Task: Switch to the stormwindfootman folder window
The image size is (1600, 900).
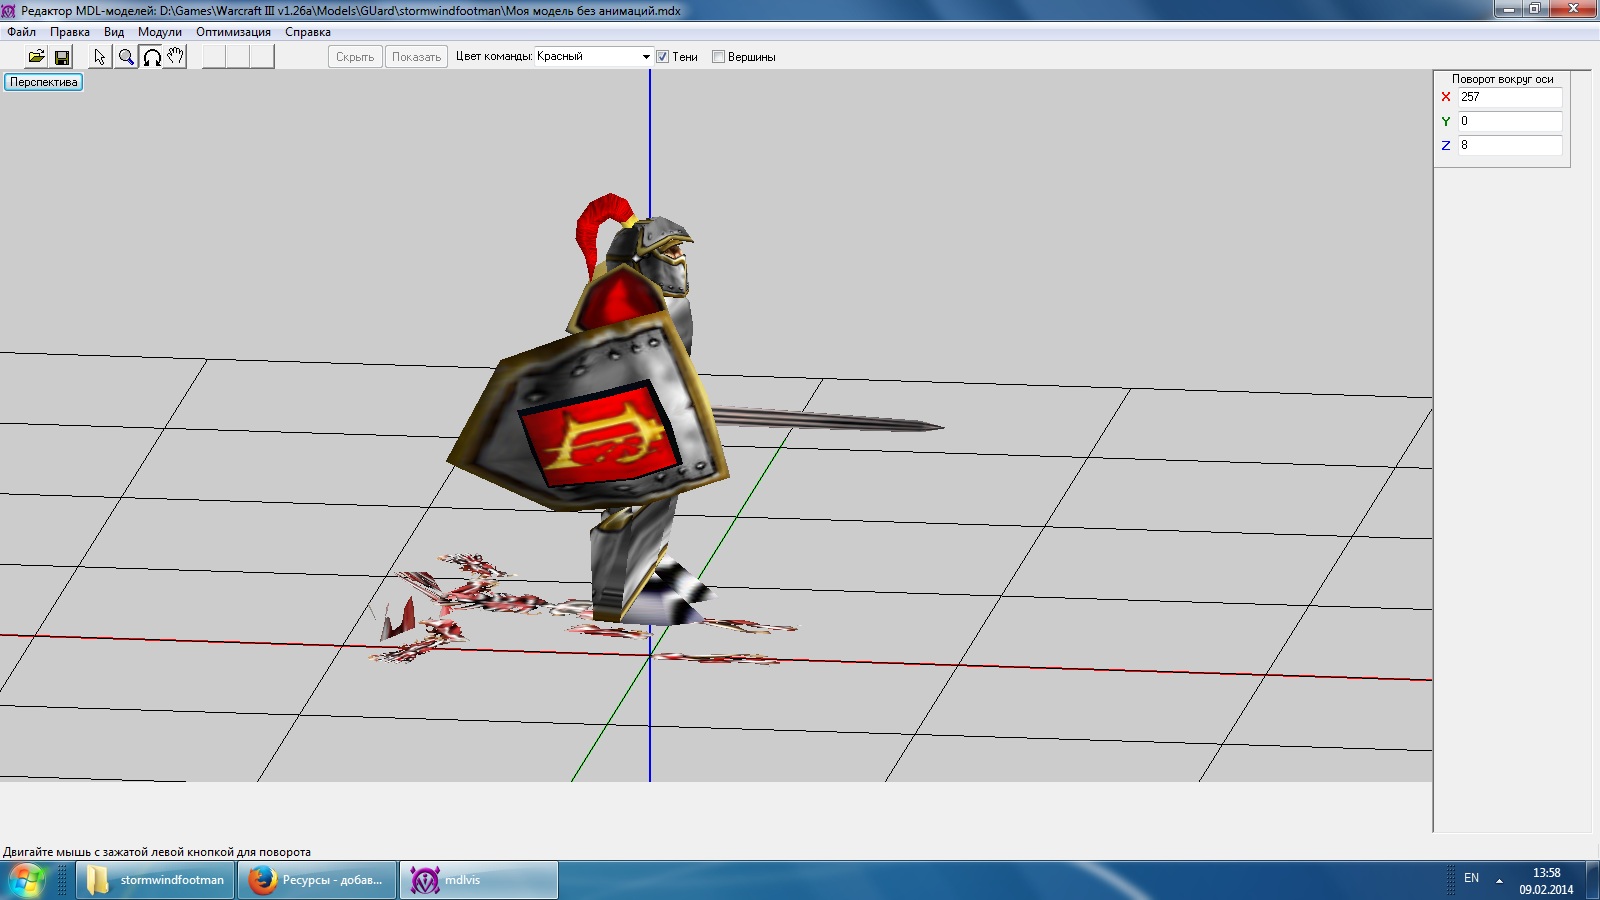Action: tap(156, 880)
